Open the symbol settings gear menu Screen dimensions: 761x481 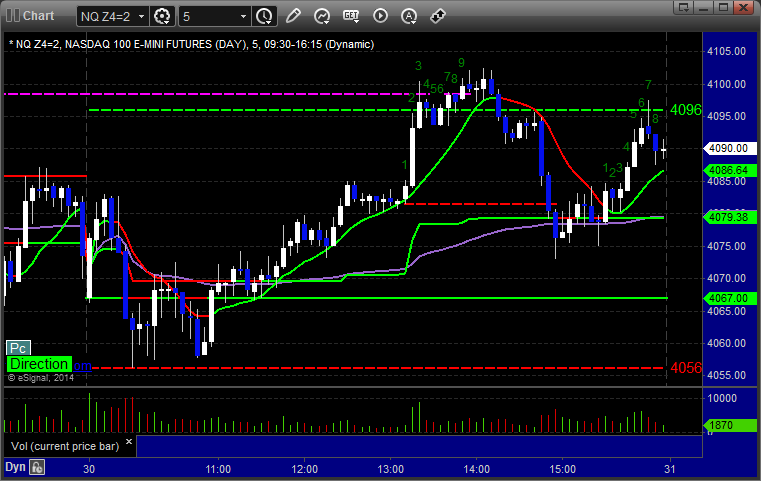[x=162, y=17]
